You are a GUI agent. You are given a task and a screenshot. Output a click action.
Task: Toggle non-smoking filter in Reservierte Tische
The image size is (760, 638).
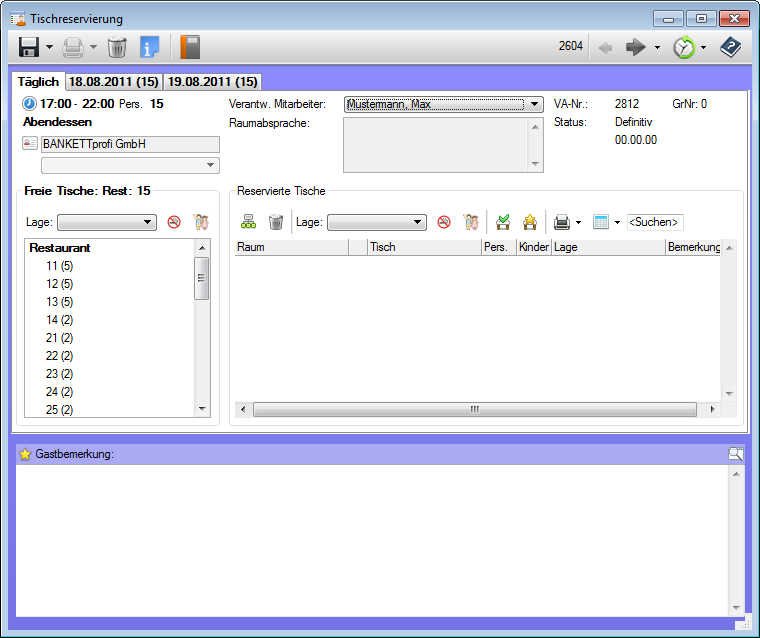point(444,222)
